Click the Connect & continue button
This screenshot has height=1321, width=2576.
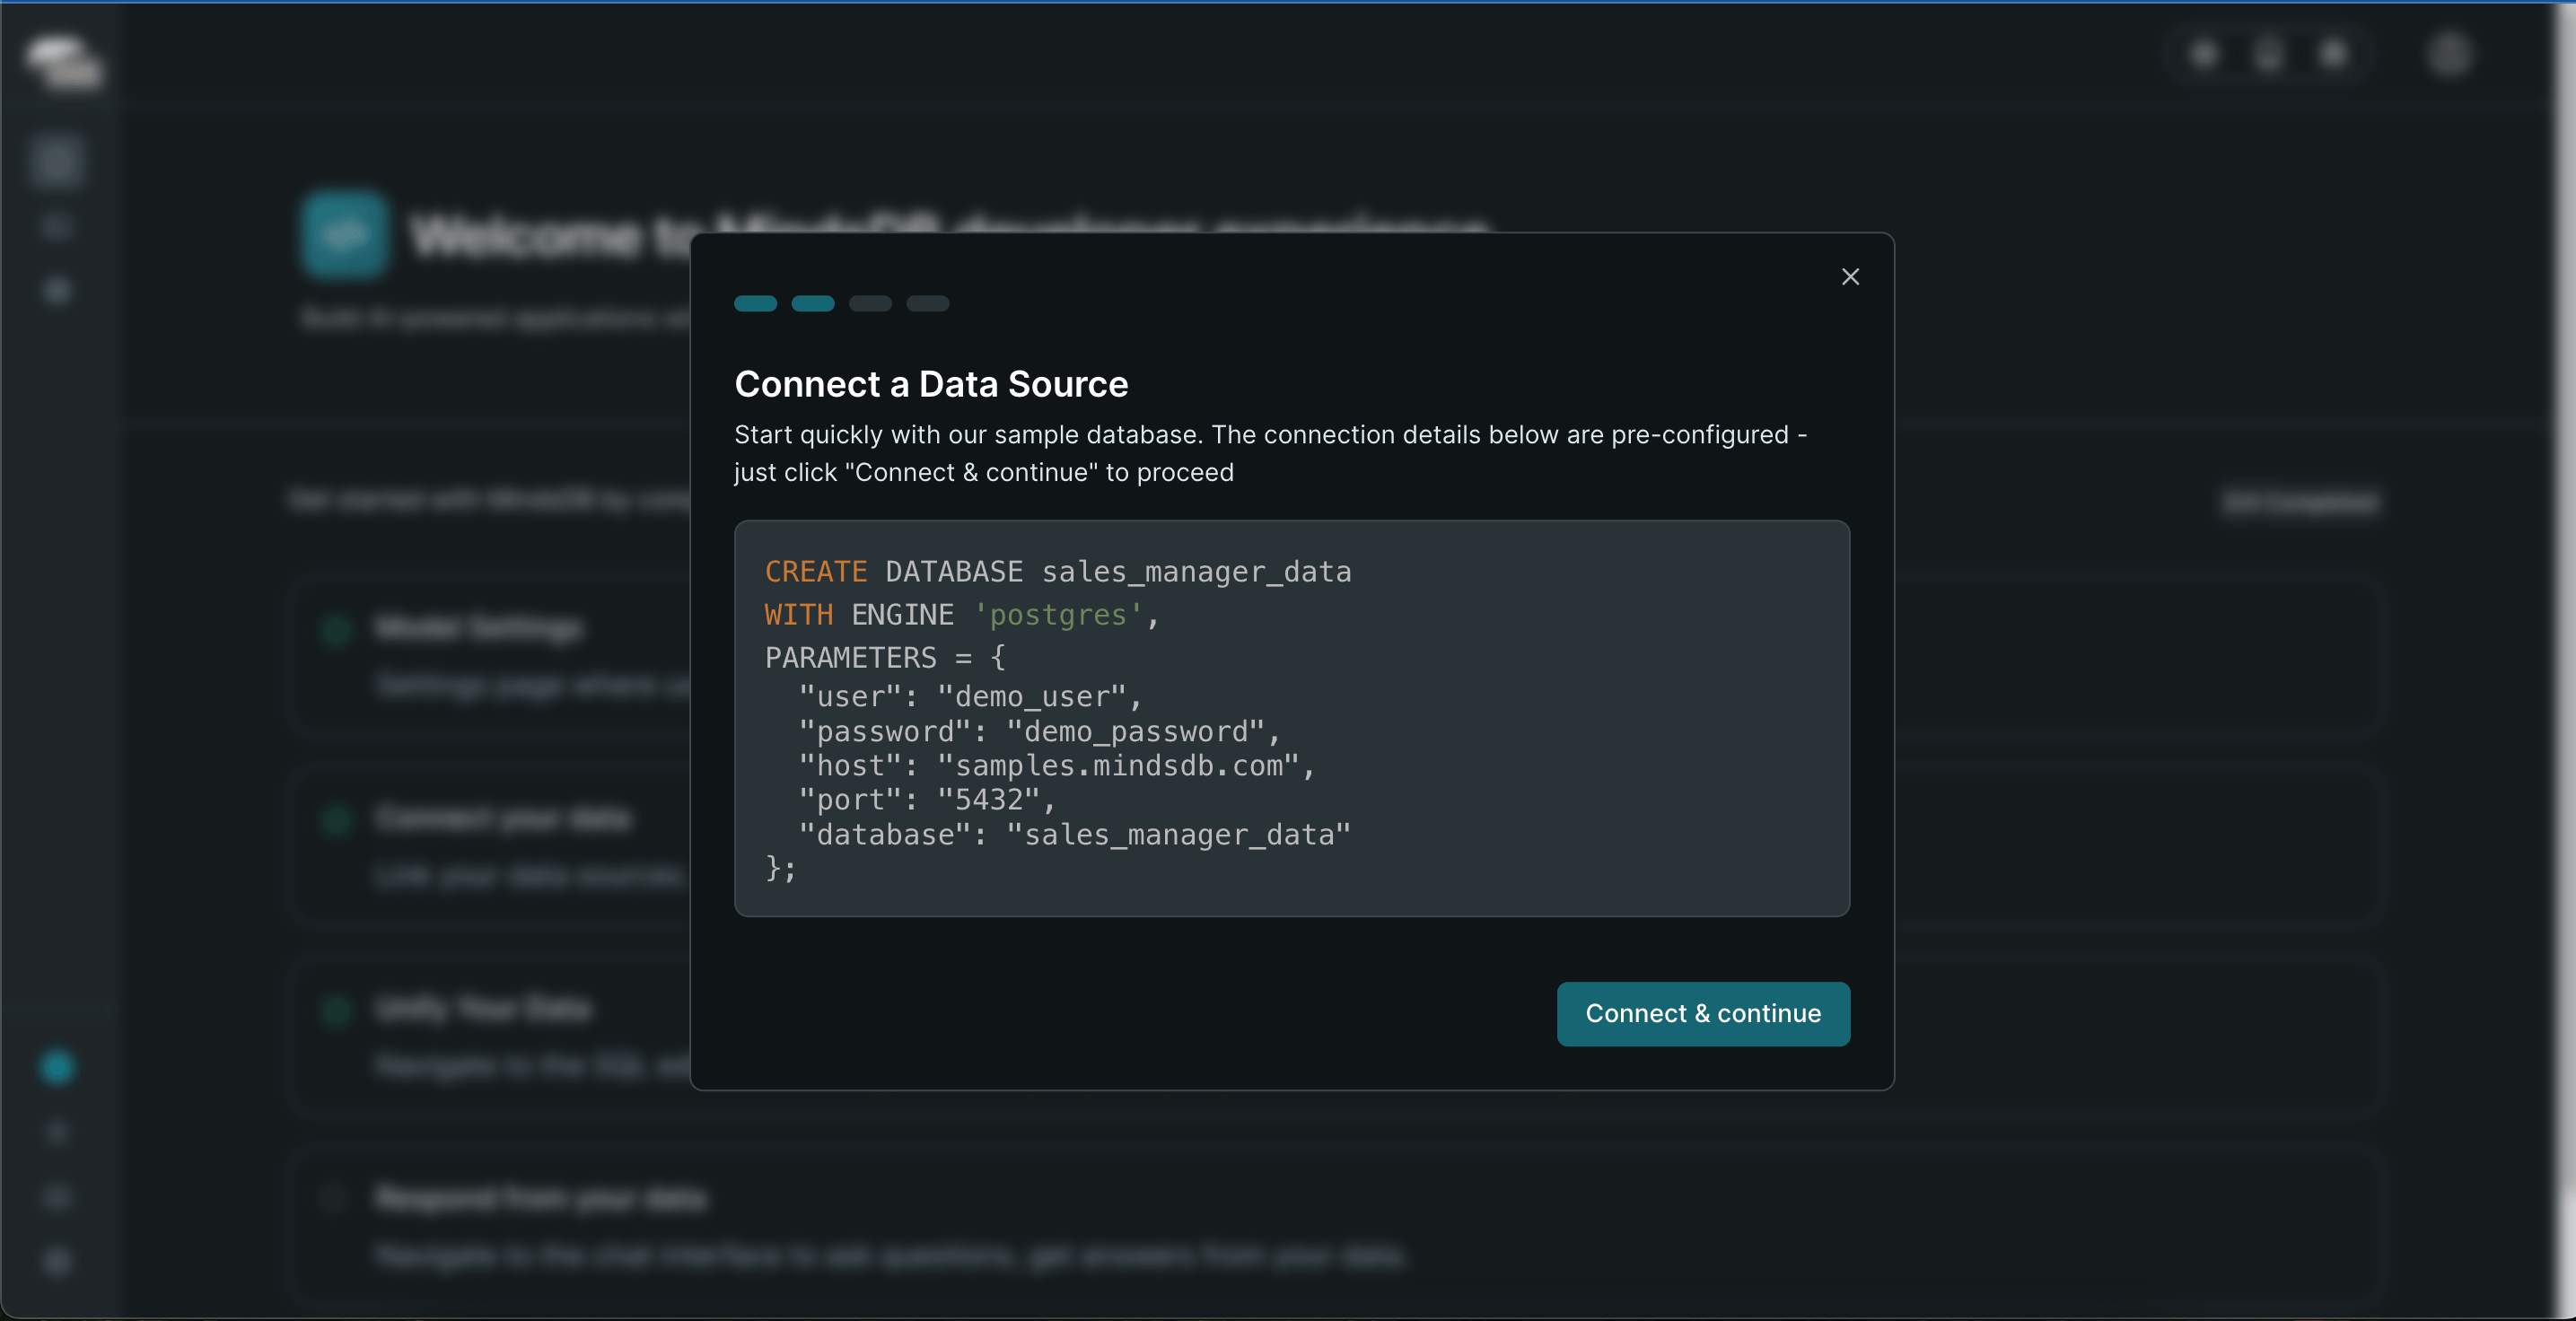[x=1702, y=1014]
